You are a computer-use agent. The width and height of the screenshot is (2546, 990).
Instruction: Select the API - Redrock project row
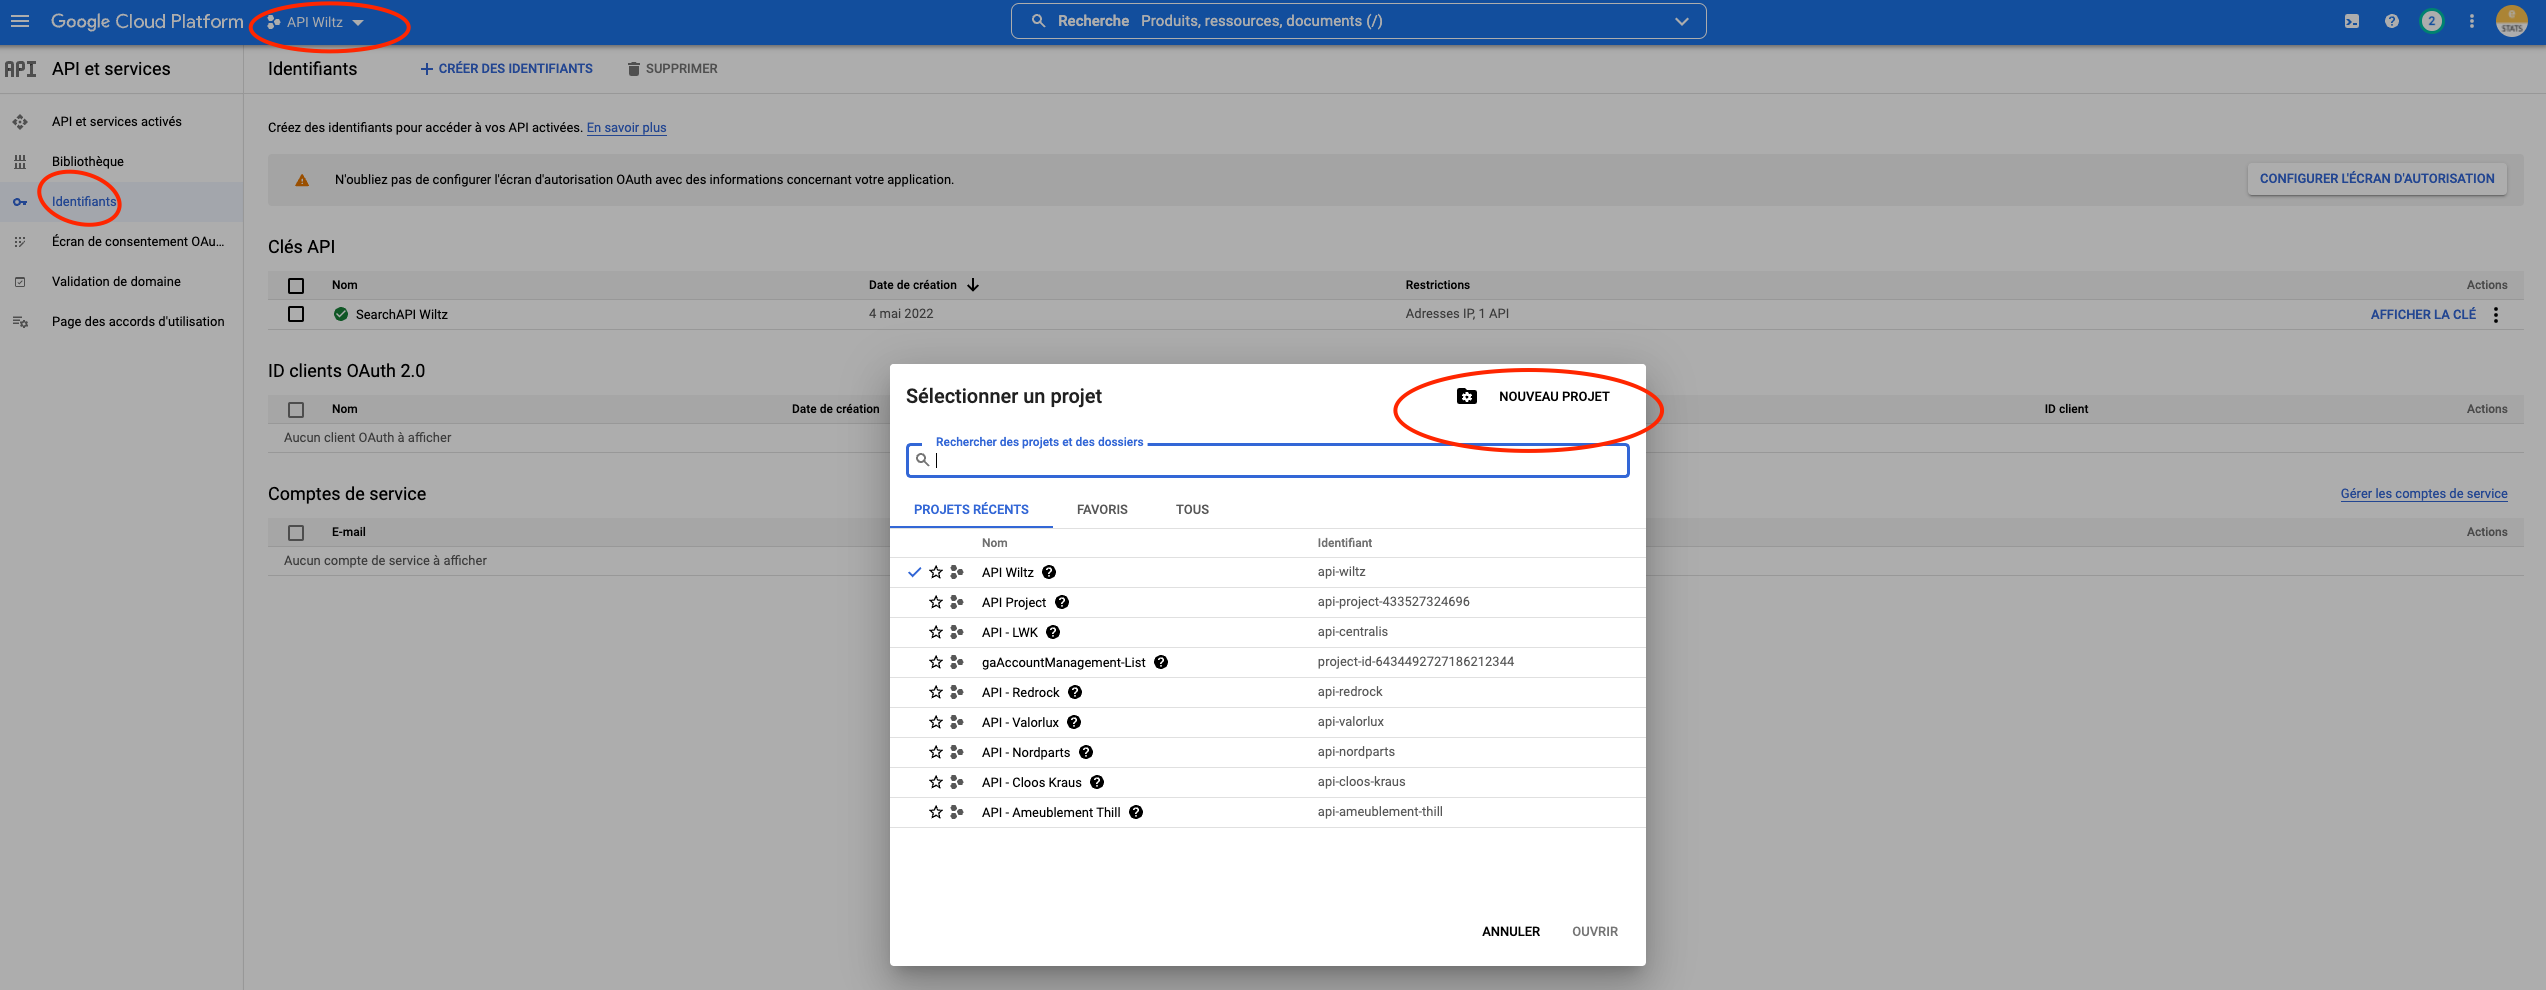(x=1268, y=692)
